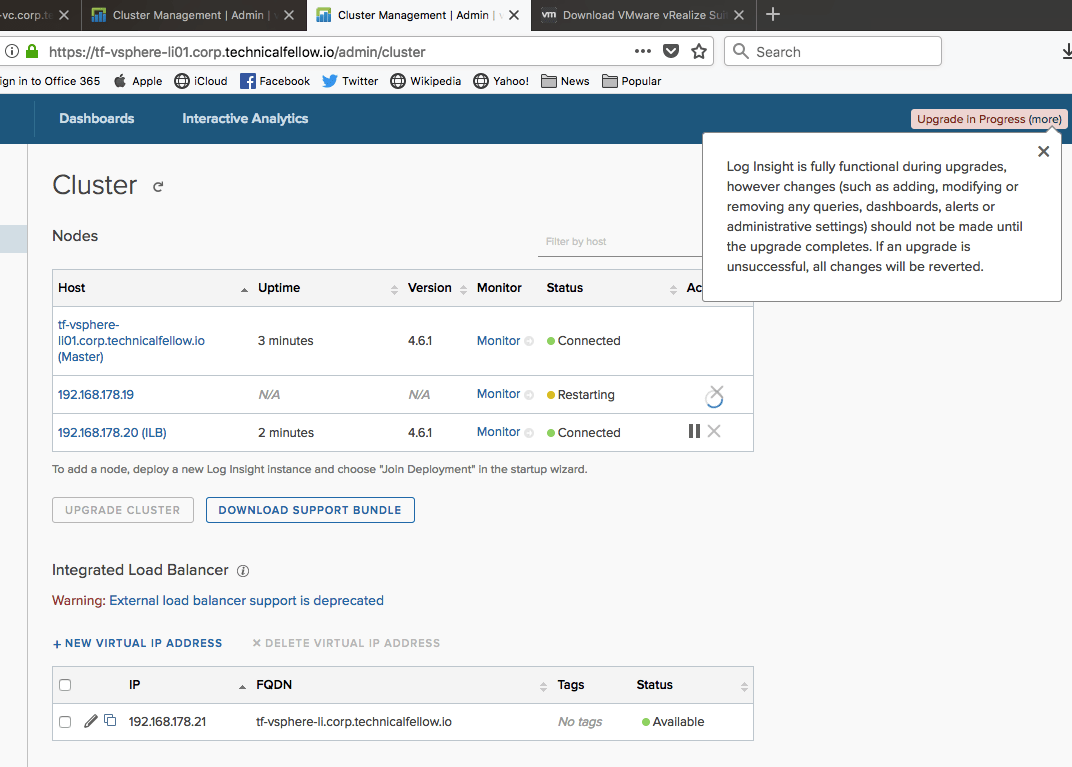View secure connection padlock details
This screenshot has height=767, width=1072.
click(x=32, y=51)
